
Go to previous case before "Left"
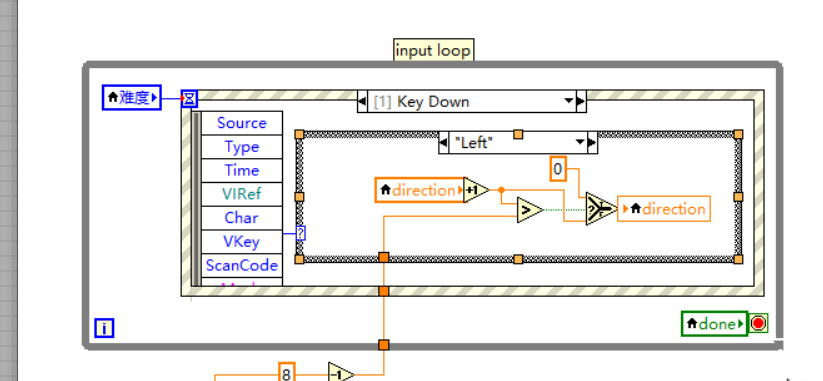click(x=444, y=142)
